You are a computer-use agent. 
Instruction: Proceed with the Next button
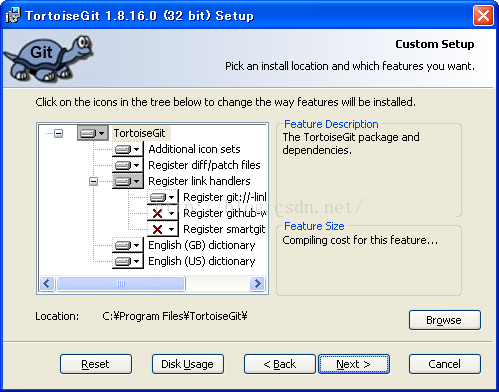[x=354, y=364]
